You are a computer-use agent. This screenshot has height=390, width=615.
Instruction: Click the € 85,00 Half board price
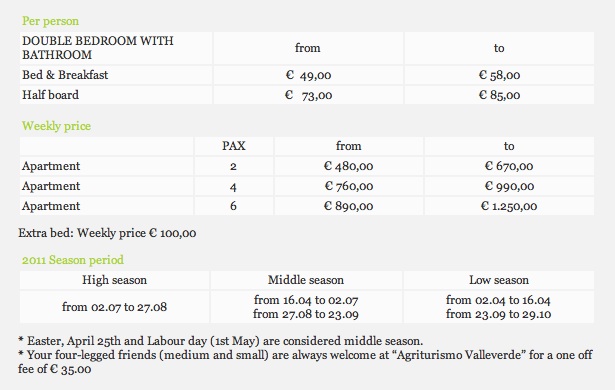(499, 95)
